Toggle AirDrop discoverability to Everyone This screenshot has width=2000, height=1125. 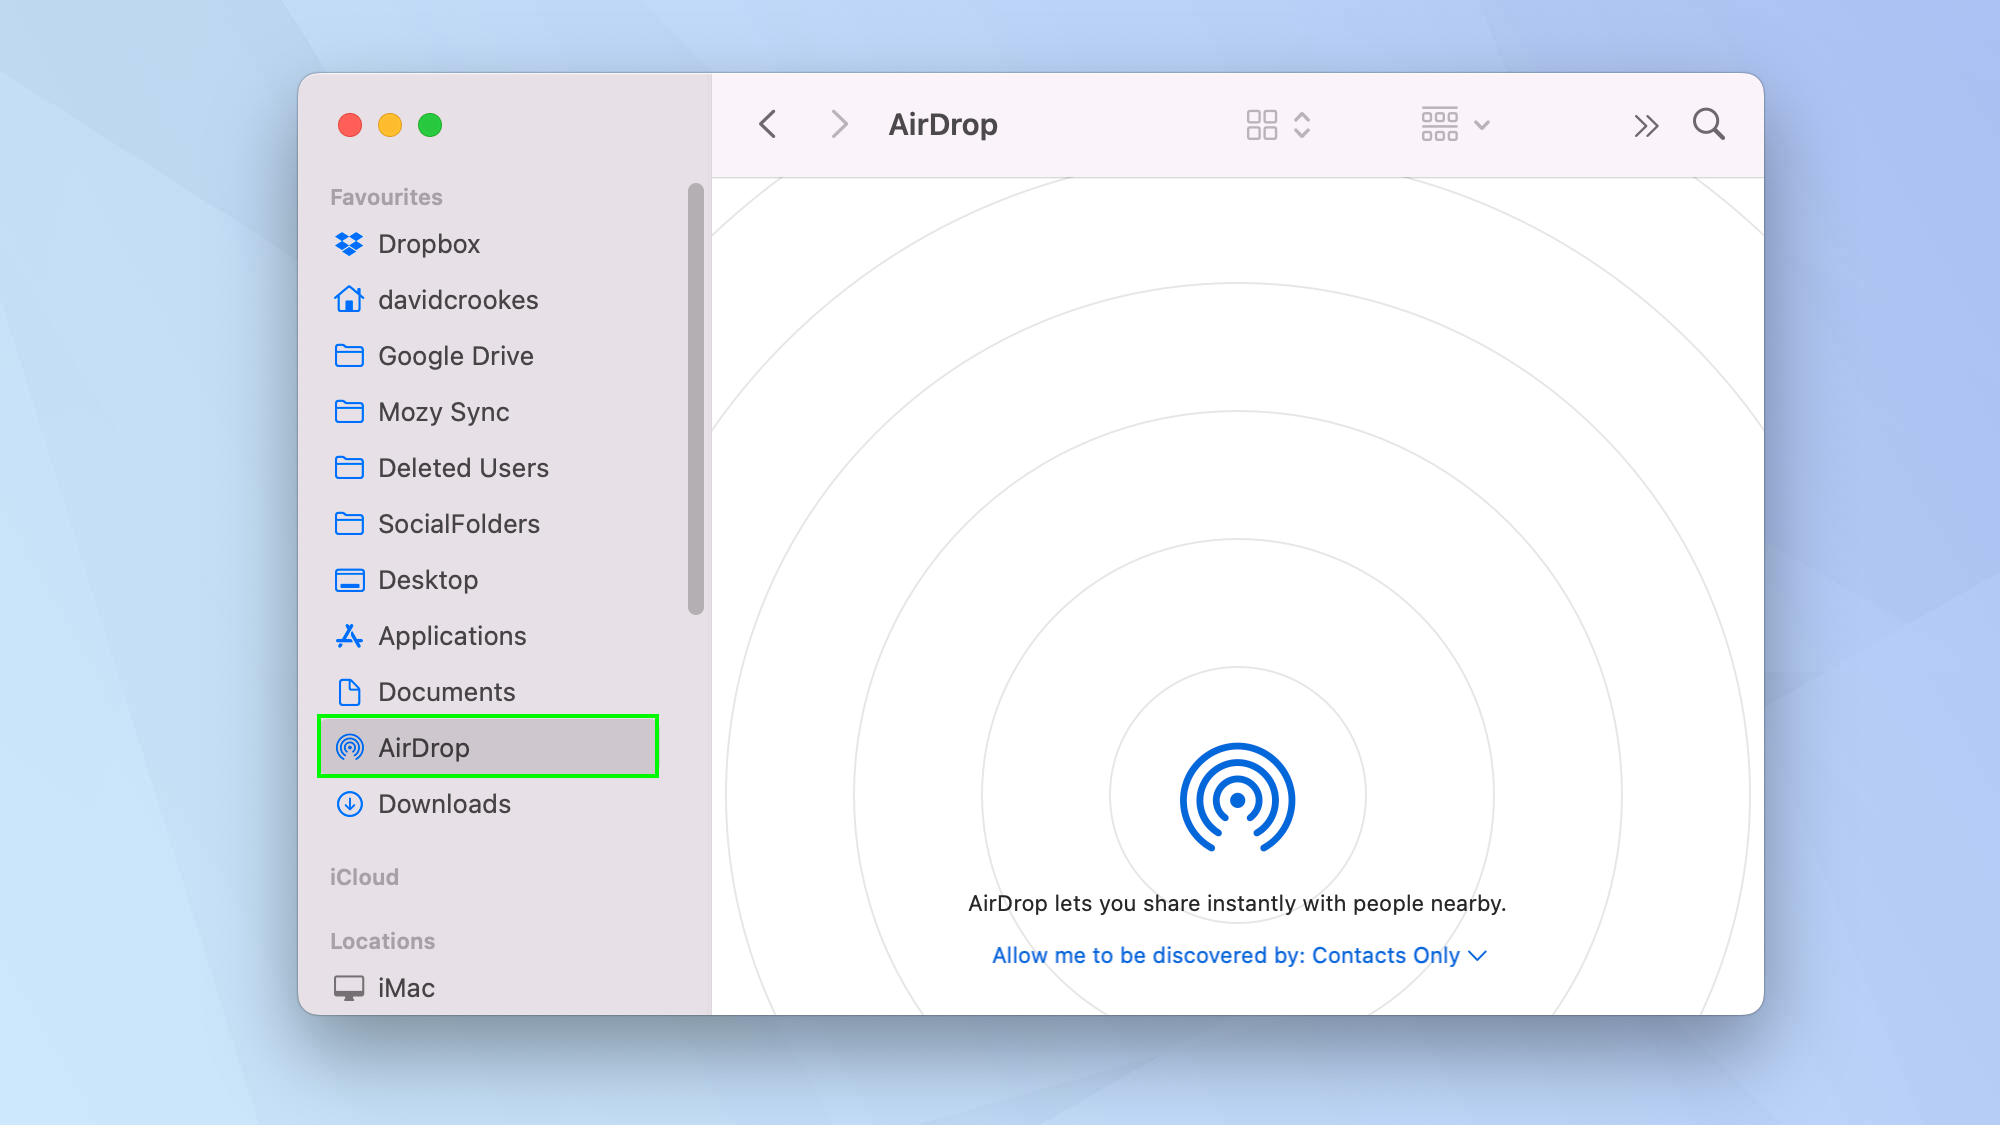1238,955
